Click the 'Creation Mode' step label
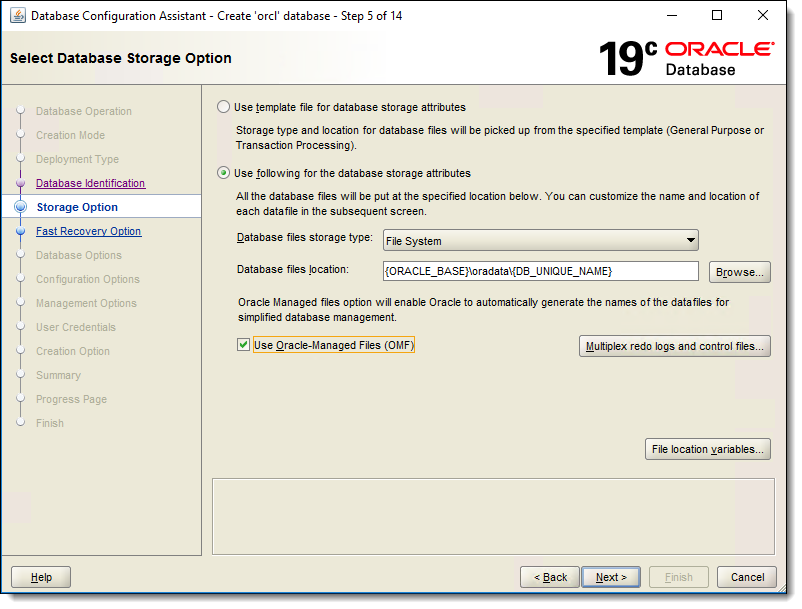The width and height of the screenshot is (802, 609). tap(71, 135)
